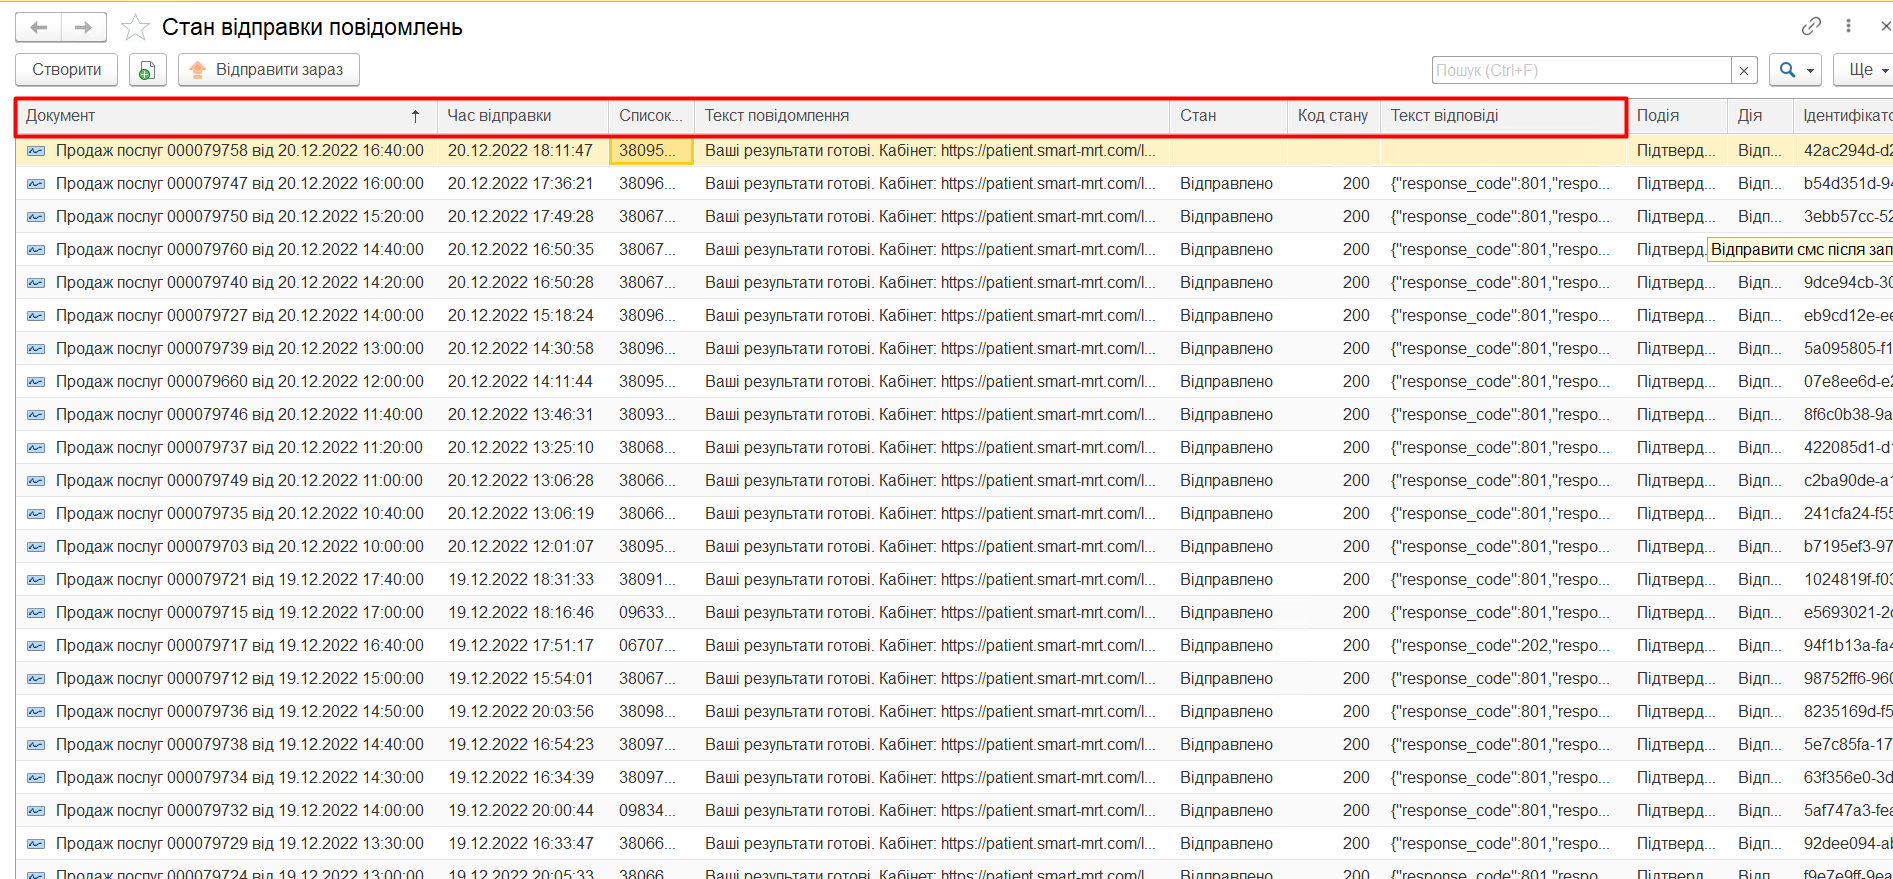Click the response text with code 202
This screenshot has width=1893, height=879.
point(1499,646)
